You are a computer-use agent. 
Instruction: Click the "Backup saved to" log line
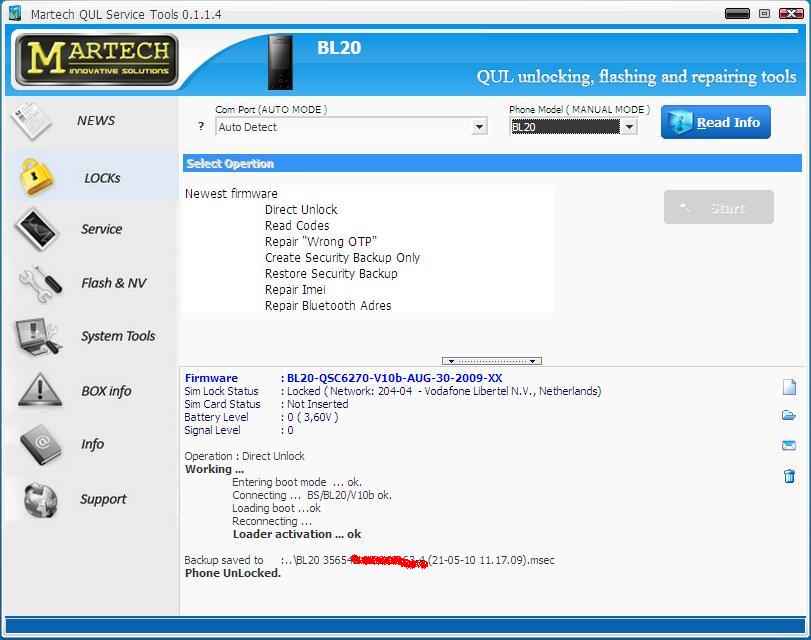tap(369, 560)
